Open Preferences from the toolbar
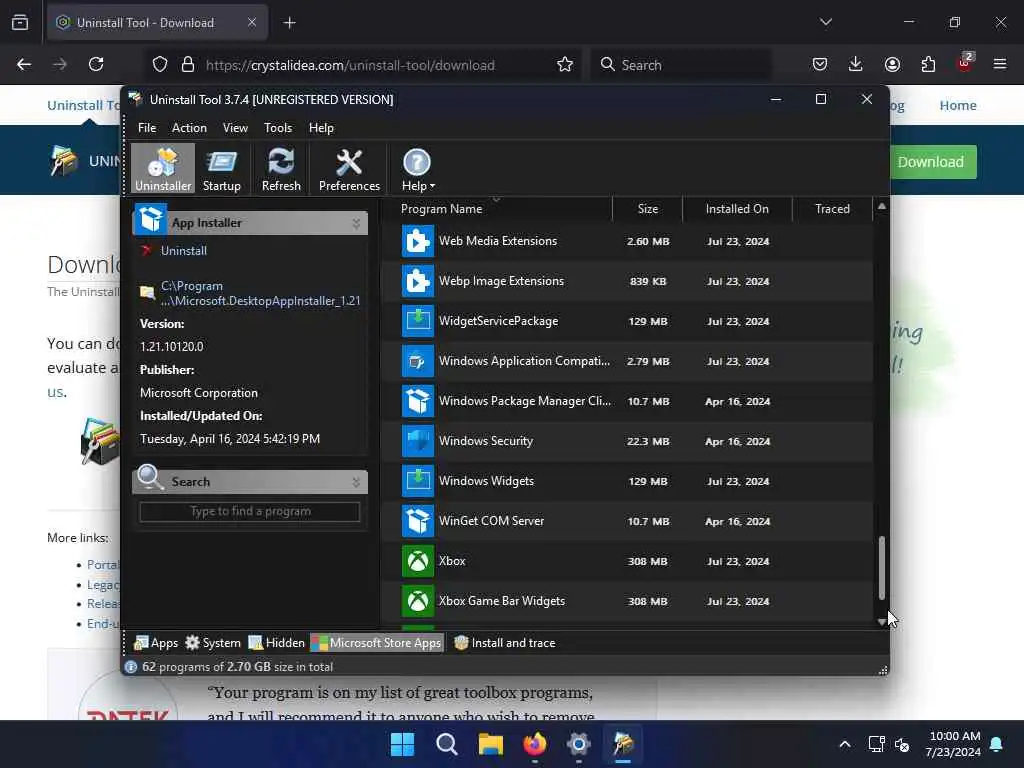 pyautogui.click(x=349, y=169)
